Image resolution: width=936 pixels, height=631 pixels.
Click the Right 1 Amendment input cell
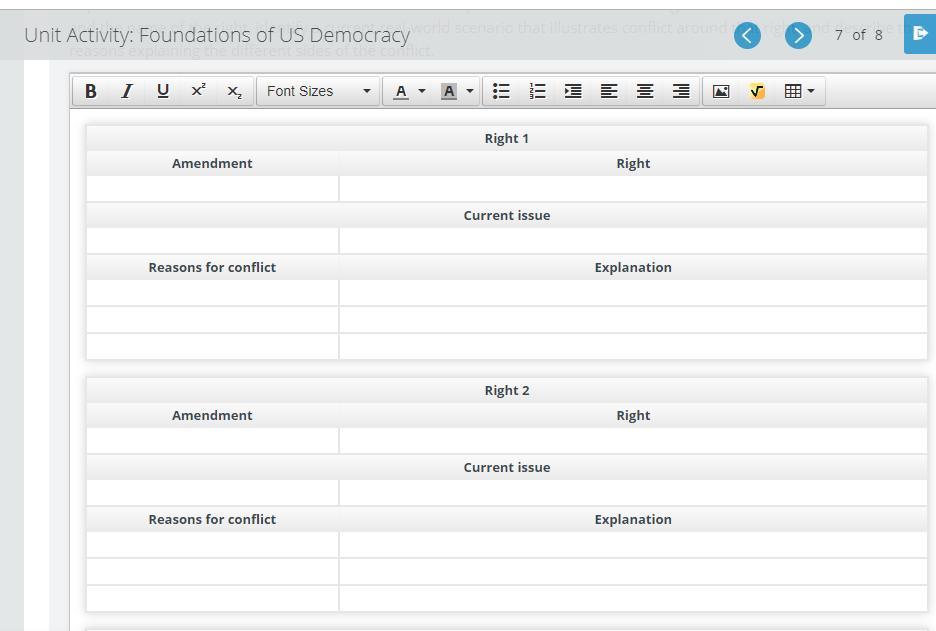[x=213, y=189]
